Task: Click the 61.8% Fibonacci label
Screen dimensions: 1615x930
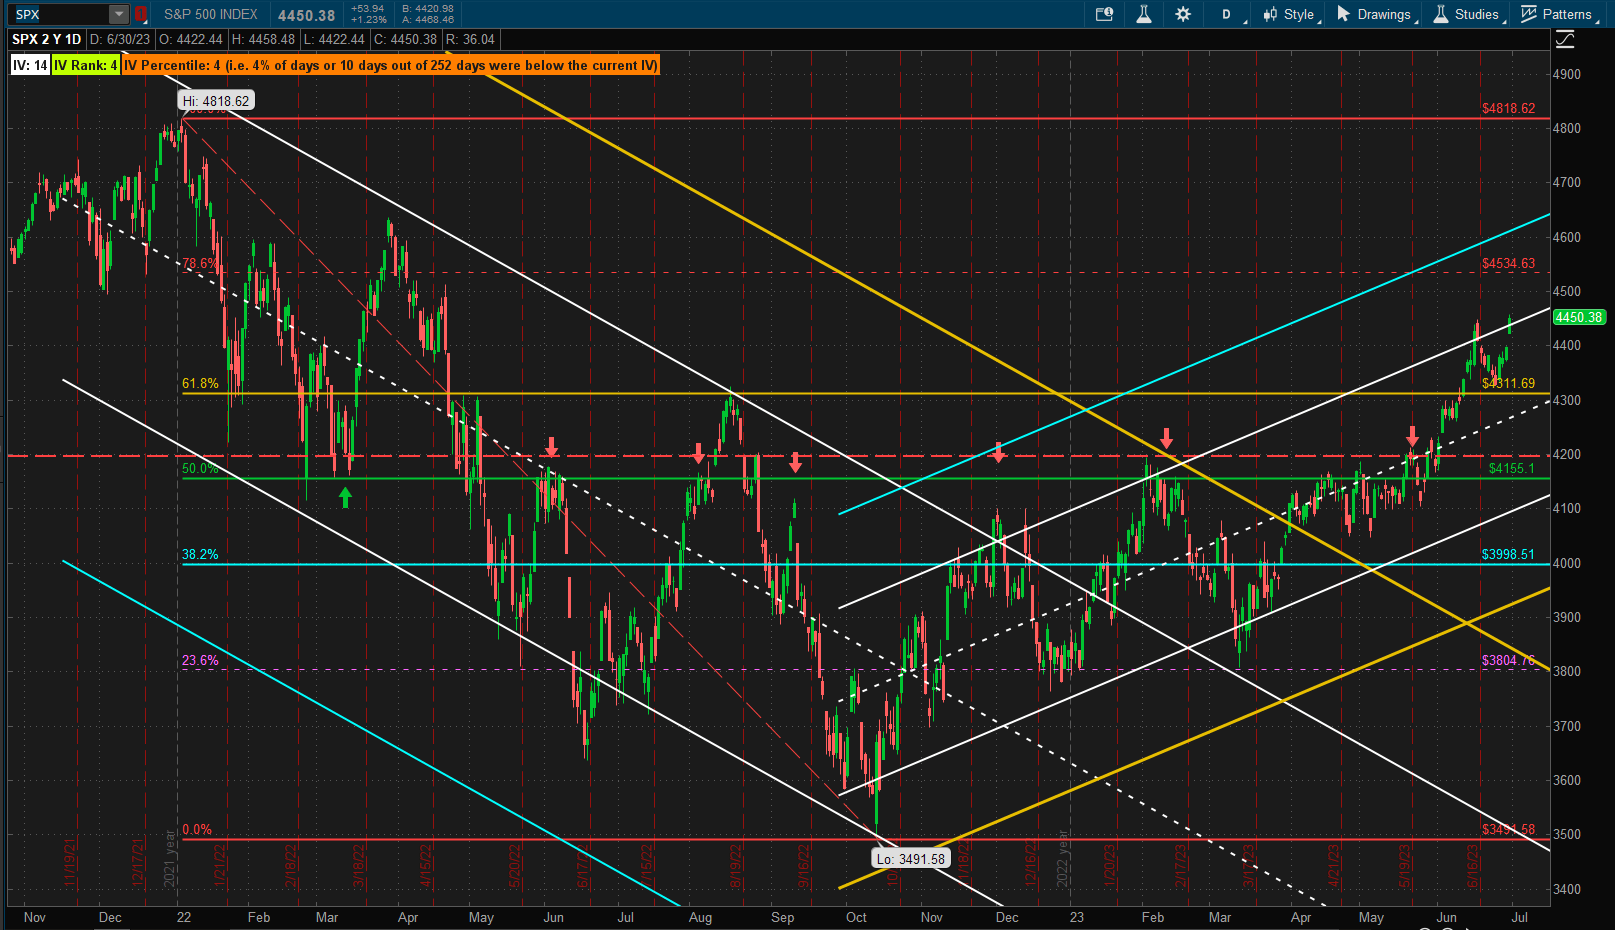Action: pyautogui.click(x=200, y=383)
